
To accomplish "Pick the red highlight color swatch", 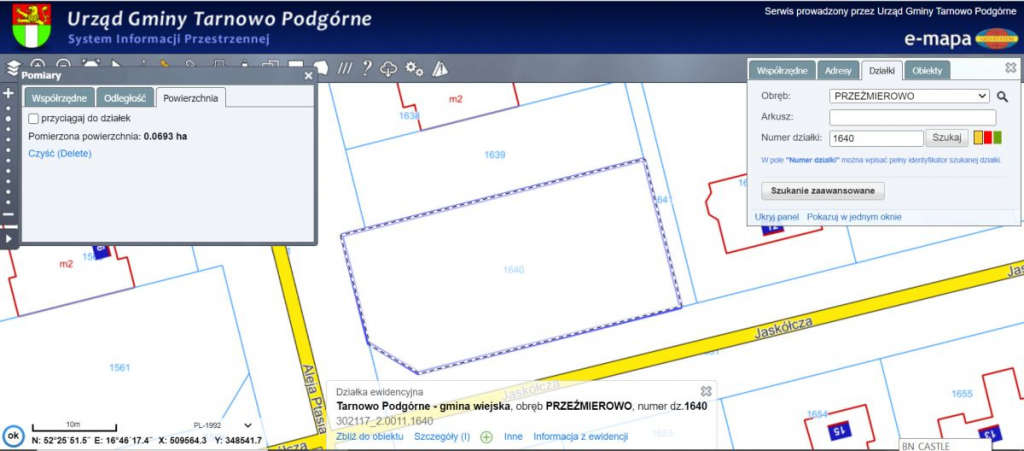I will 988,138.
